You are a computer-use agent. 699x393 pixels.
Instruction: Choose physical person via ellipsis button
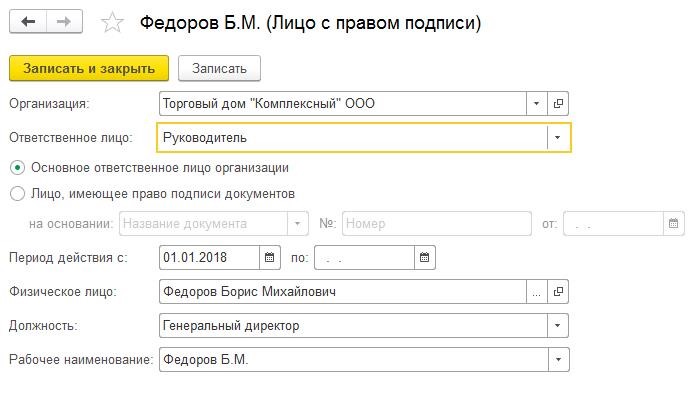[537, 292]
